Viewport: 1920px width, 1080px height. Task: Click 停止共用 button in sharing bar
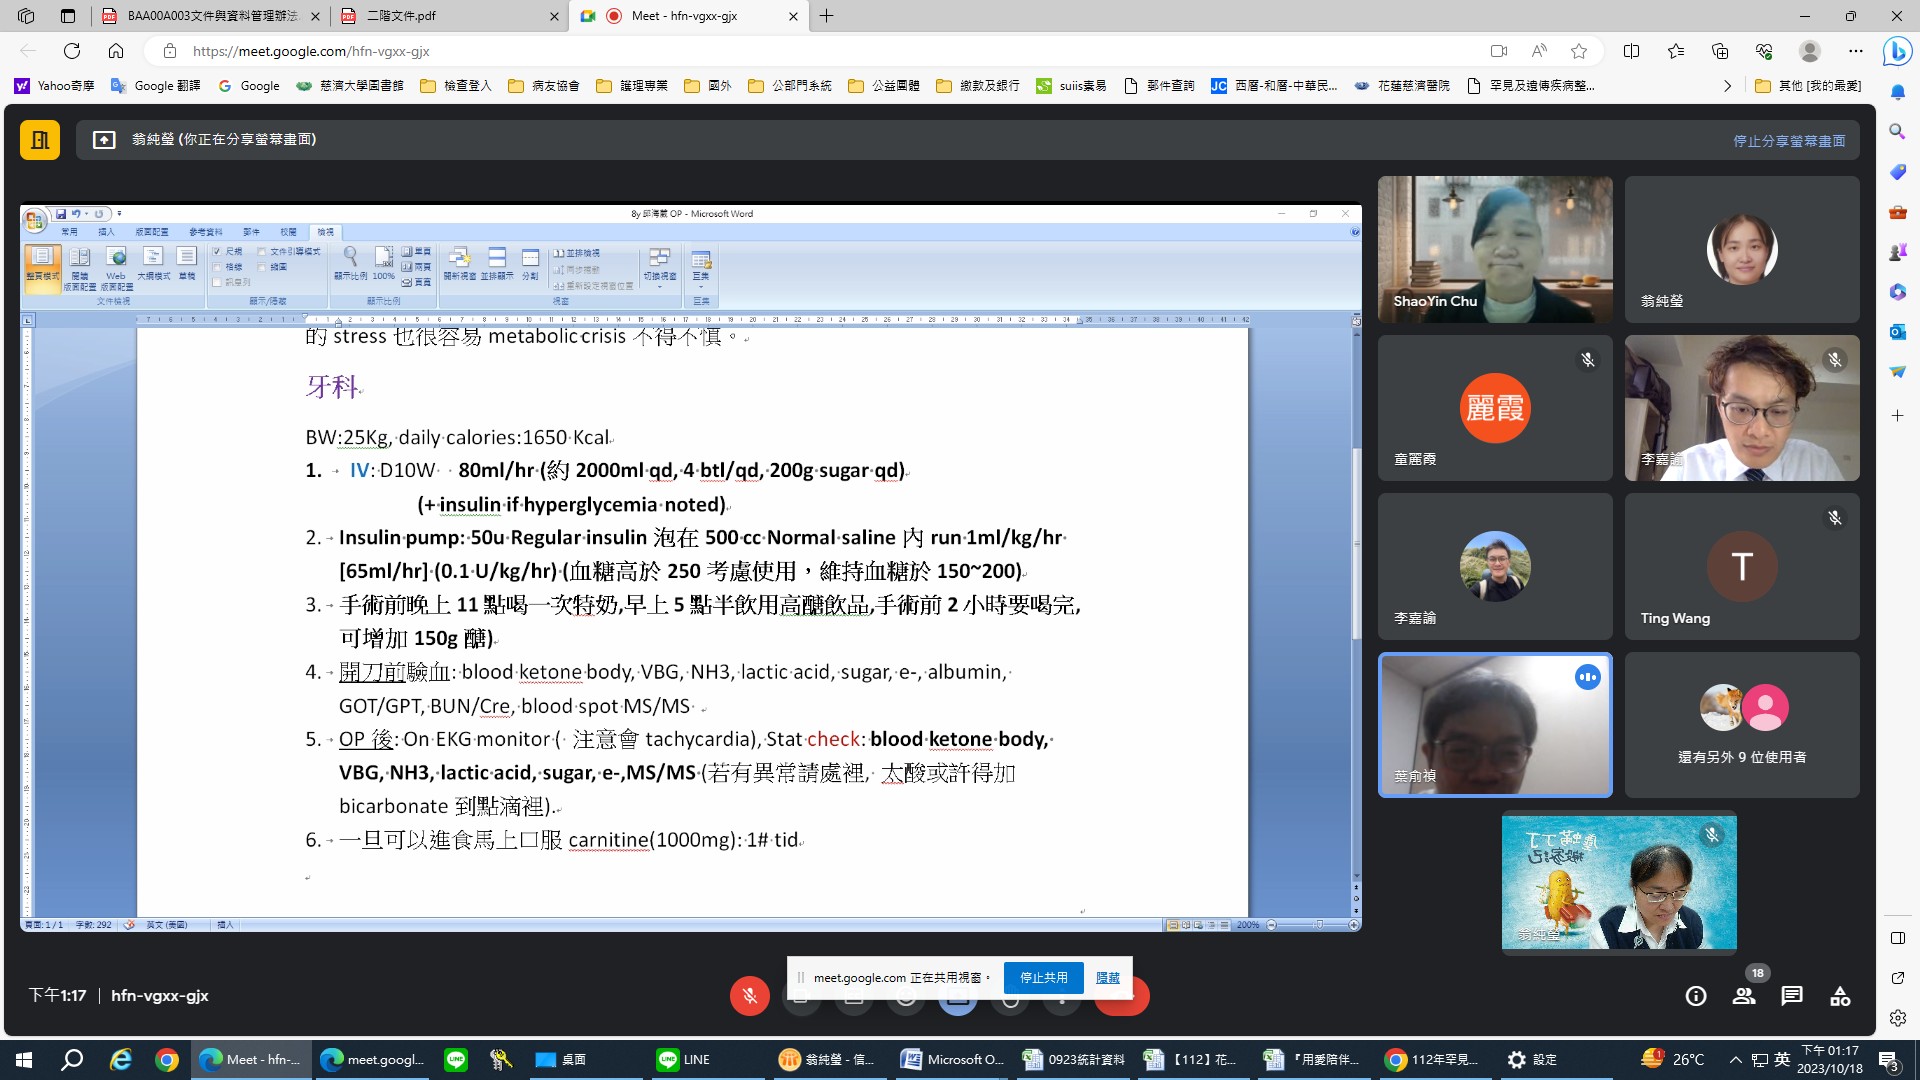click(1043, 977)
